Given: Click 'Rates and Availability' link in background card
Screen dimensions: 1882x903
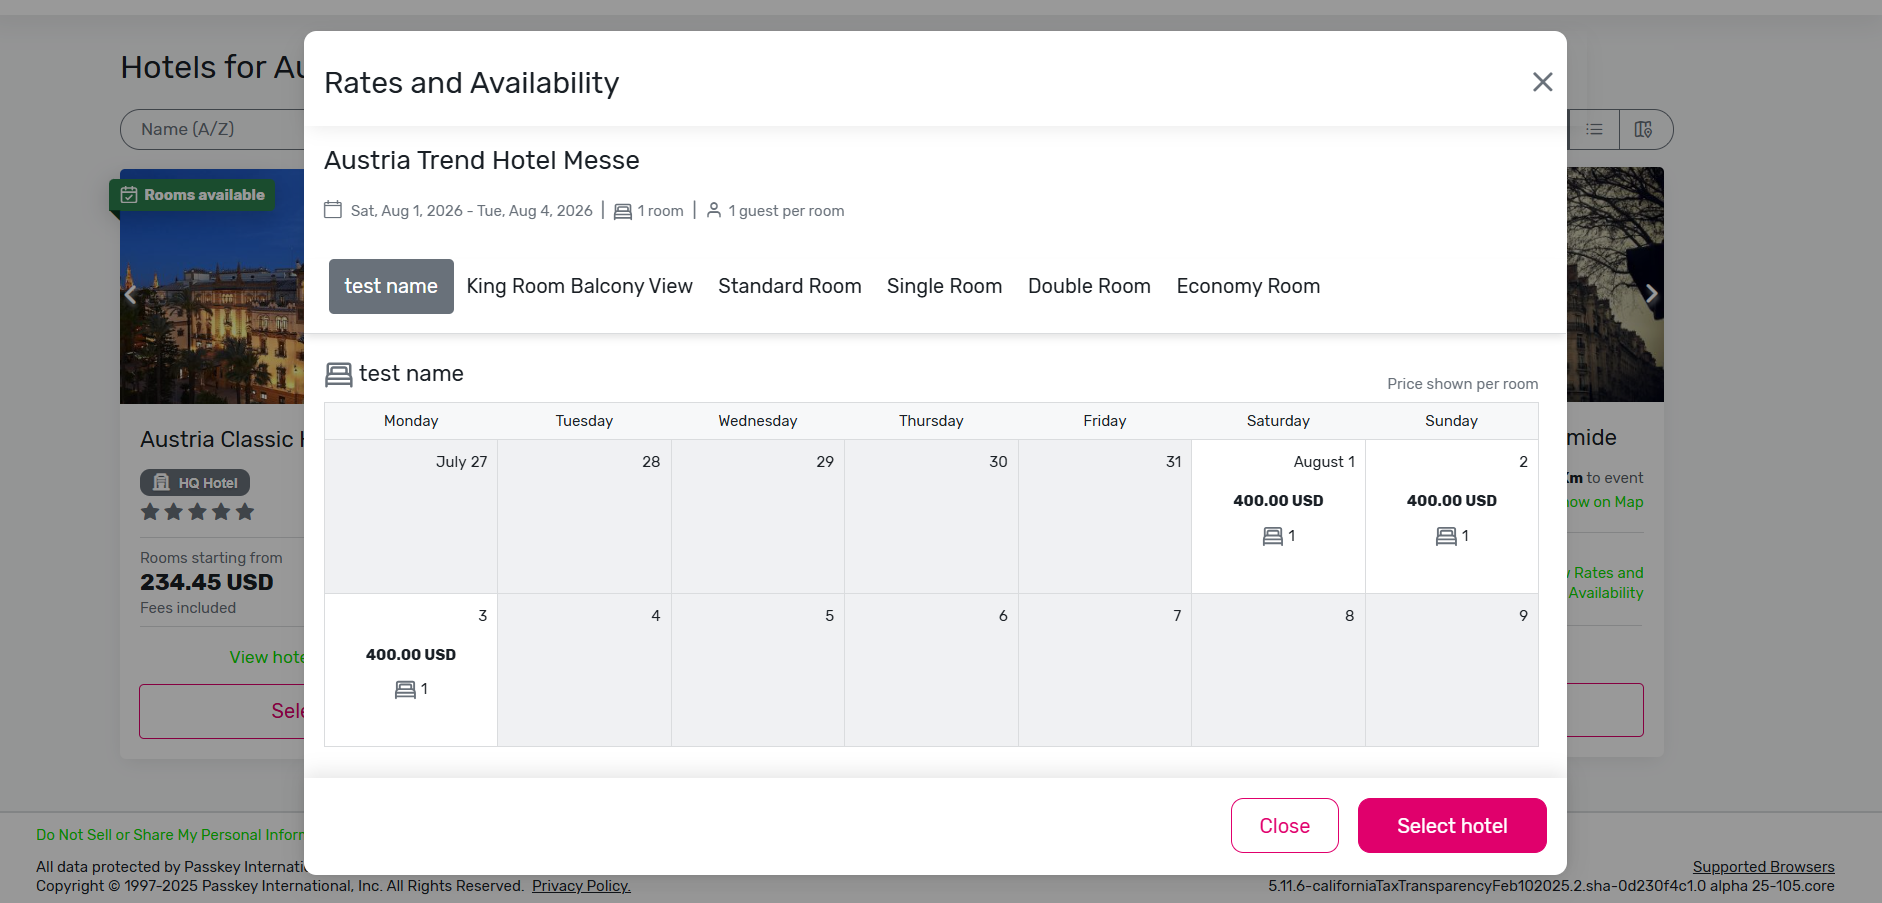Looking at the screenshot, I should click(1606, 583).
